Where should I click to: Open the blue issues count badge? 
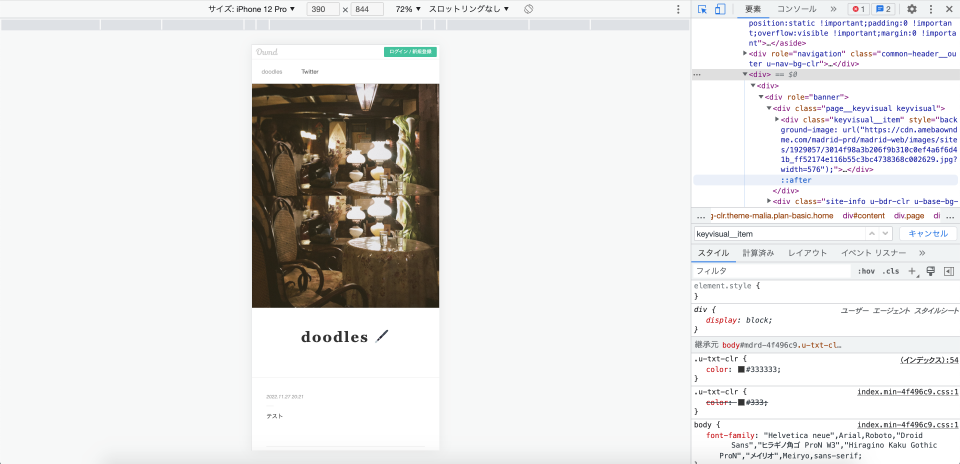coord(882,9)
